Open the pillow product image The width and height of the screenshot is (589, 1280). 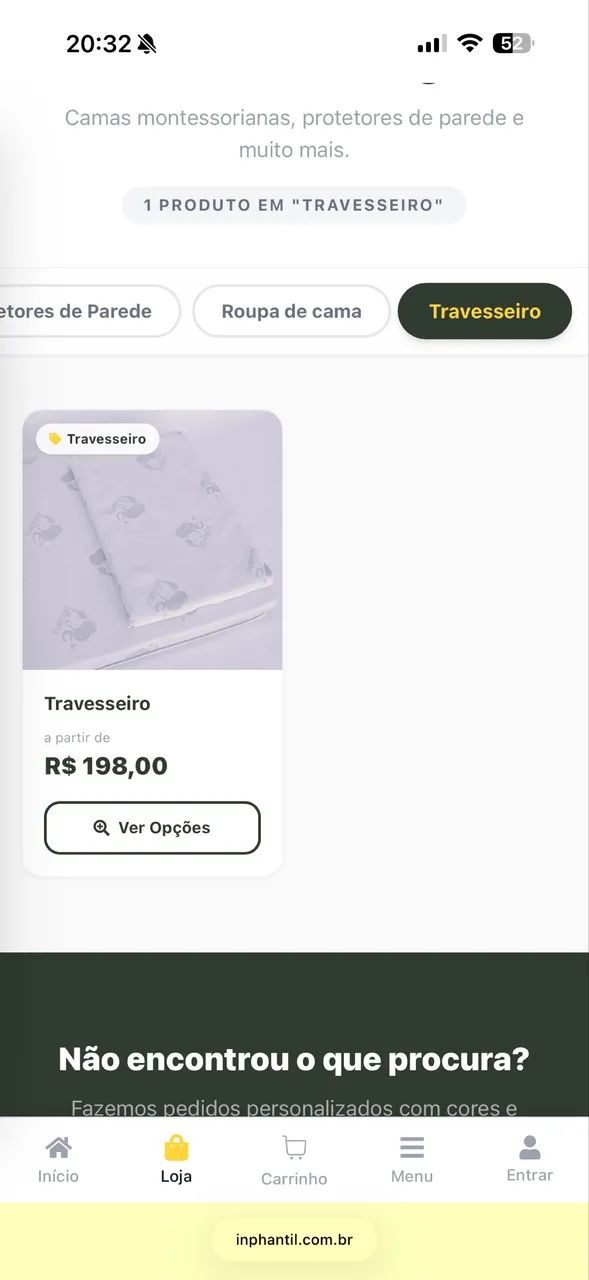coord(152,540)
